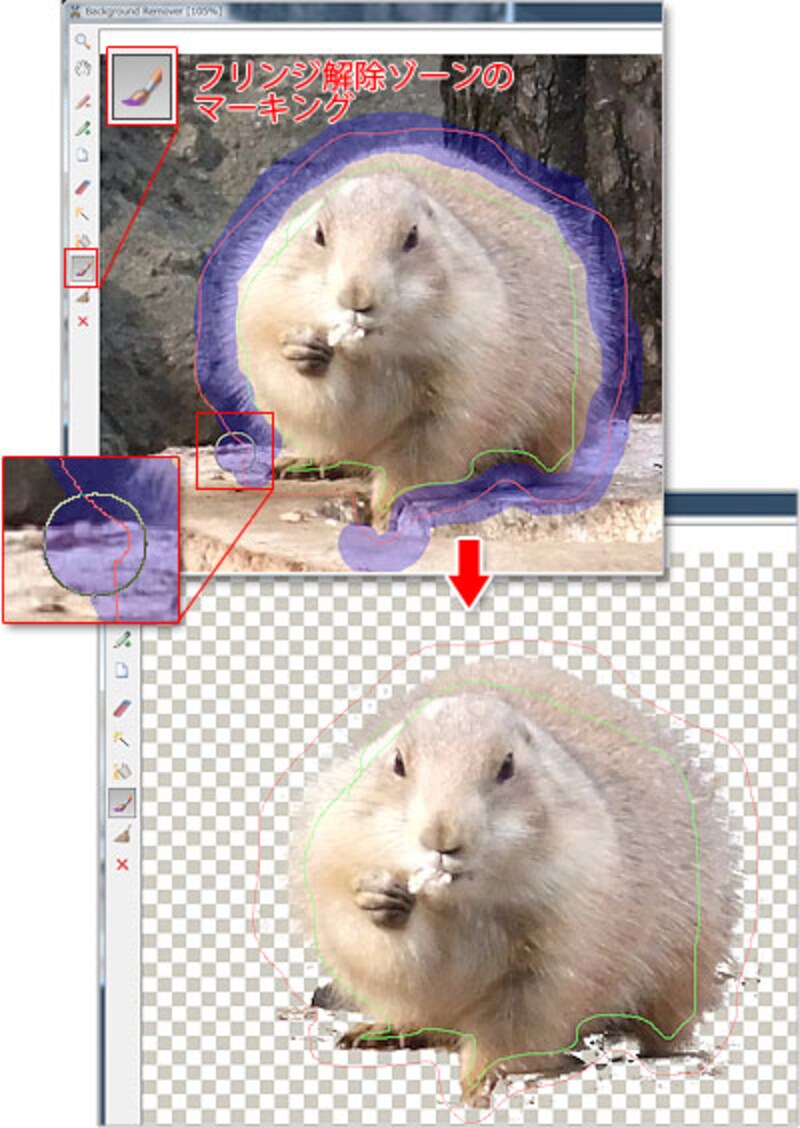
Task: Click the blank page icon in upper window
Action: pos(83,155)
